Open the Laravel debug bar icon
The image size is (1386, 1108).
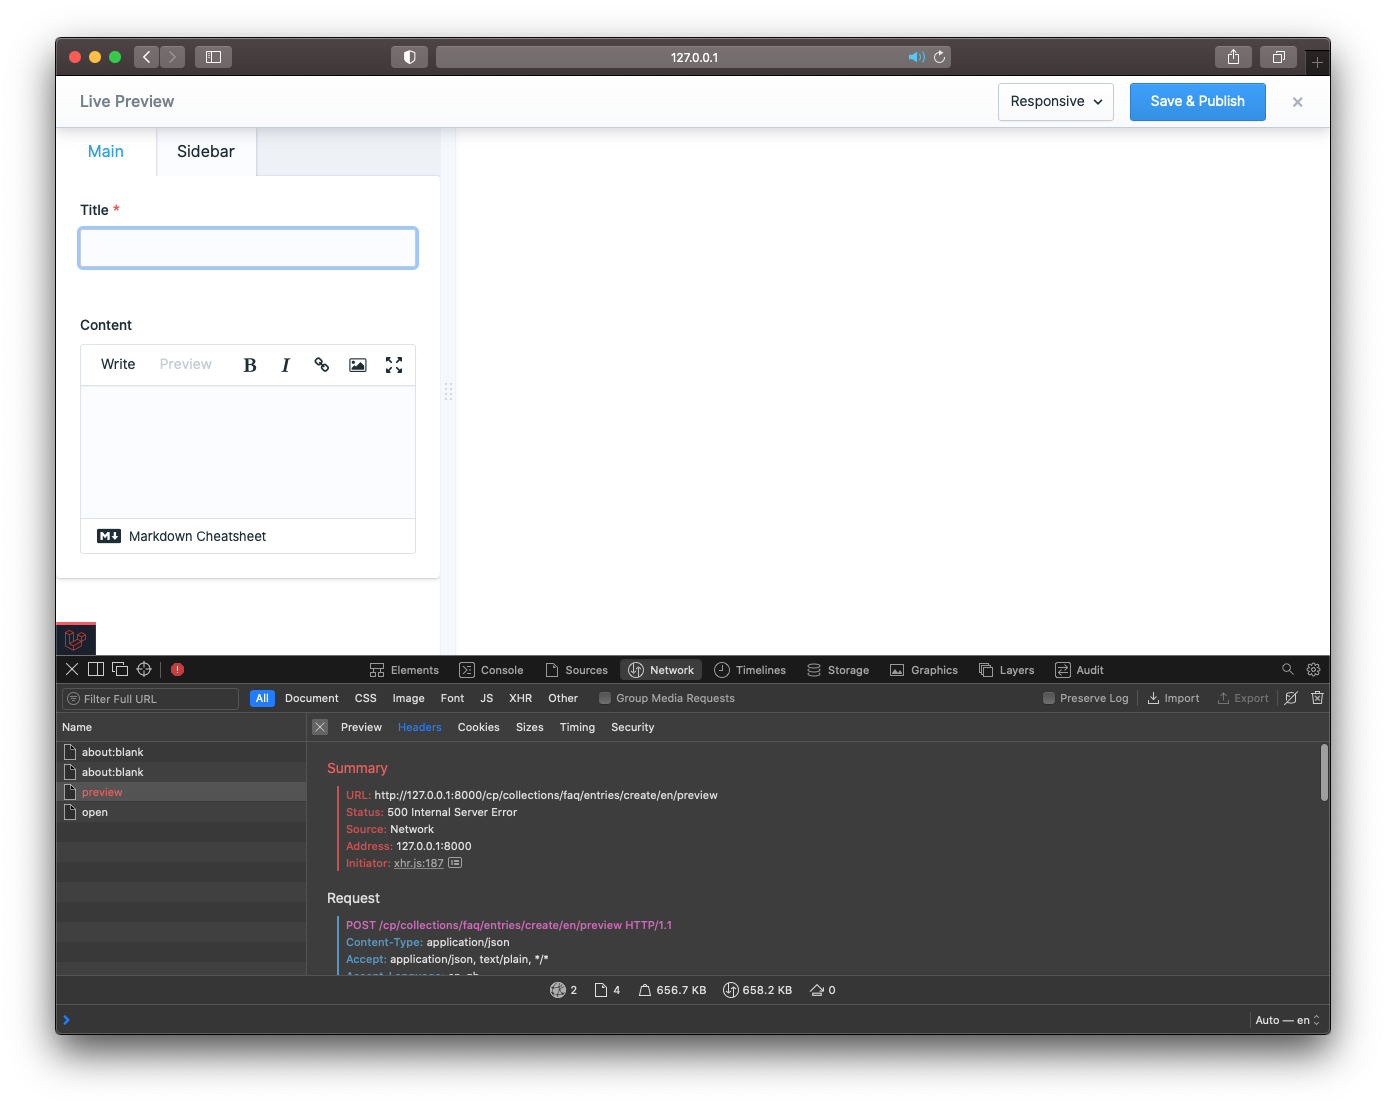click(76, 639)
